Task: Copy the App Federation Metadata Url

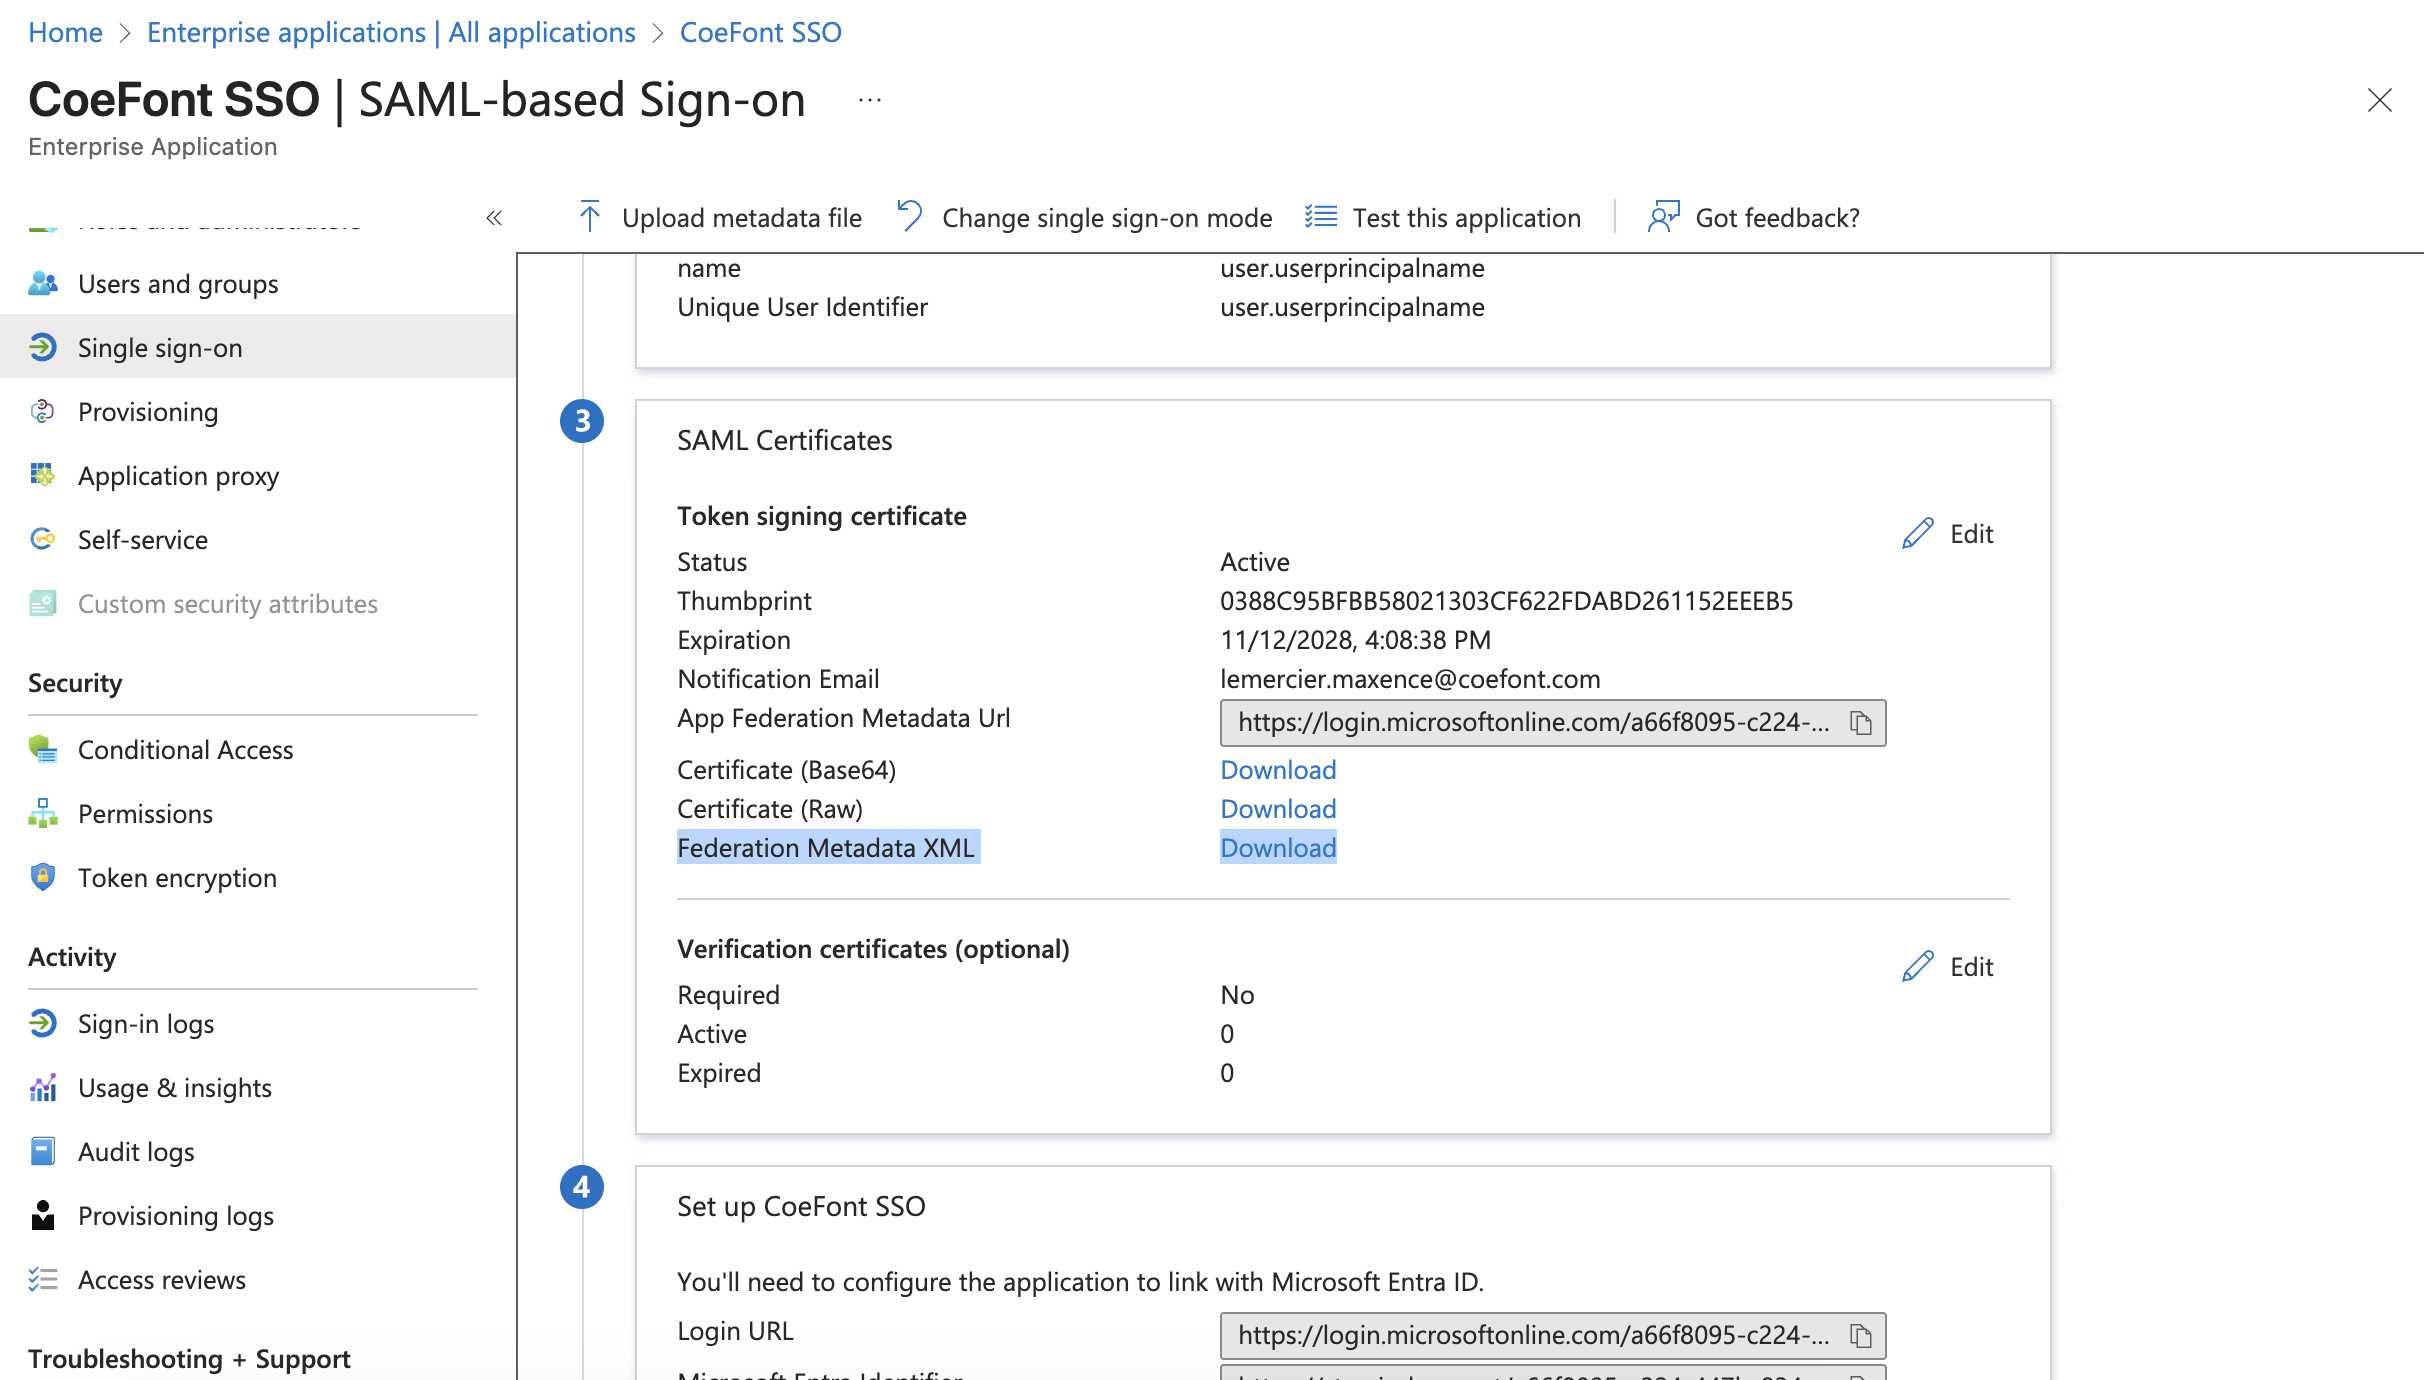Action: [1861, 723]
